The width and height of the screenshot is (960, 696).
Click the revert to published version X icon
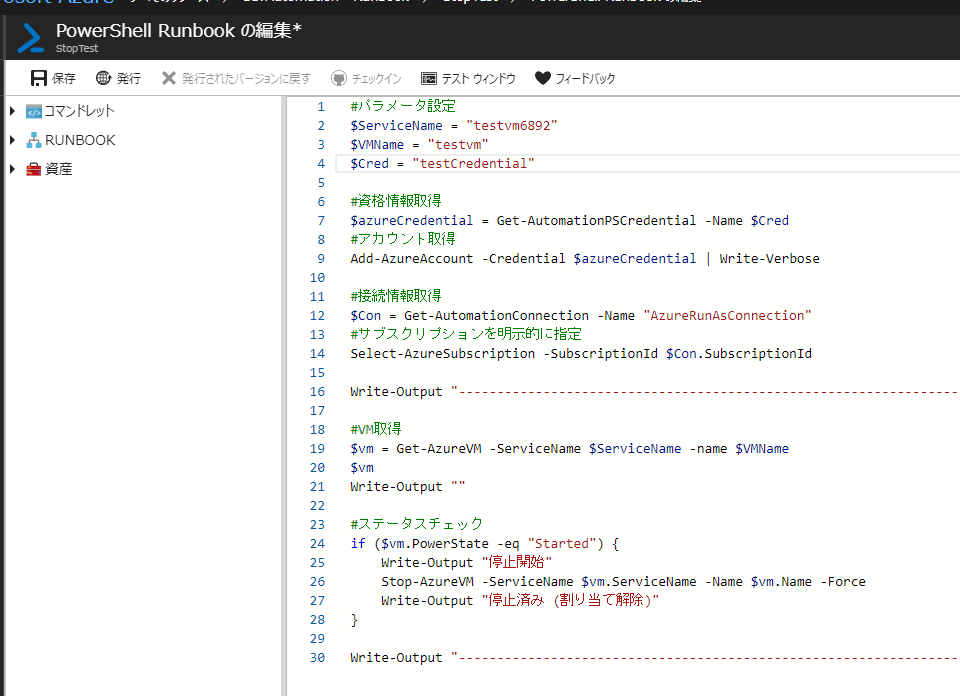tap(168, 78)
